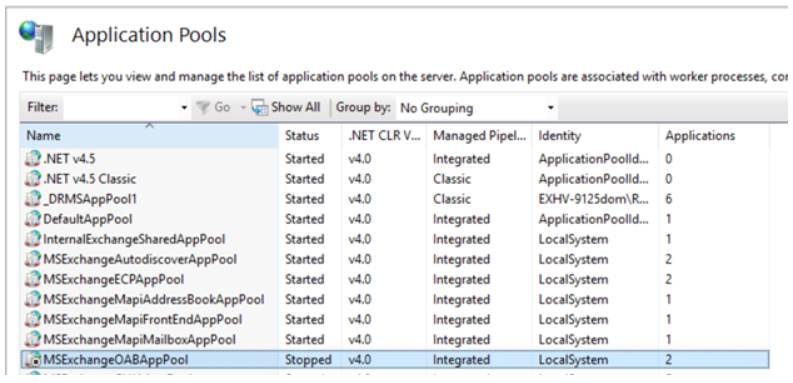The image size is (793, 383).
Task: Click ApplicationPoolIdentity cell of DefaultAppPool
Action: coord(594,220)
